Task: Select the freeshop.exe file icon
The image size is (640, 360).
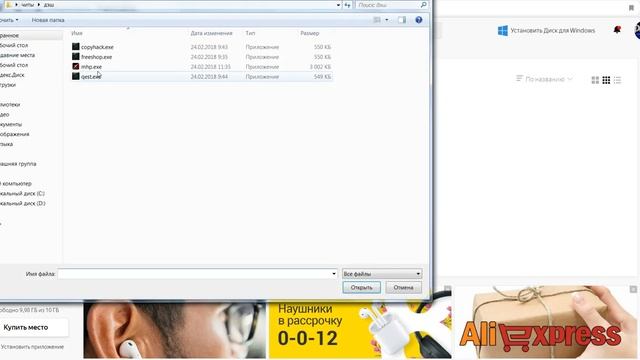Action: point(76,57)
